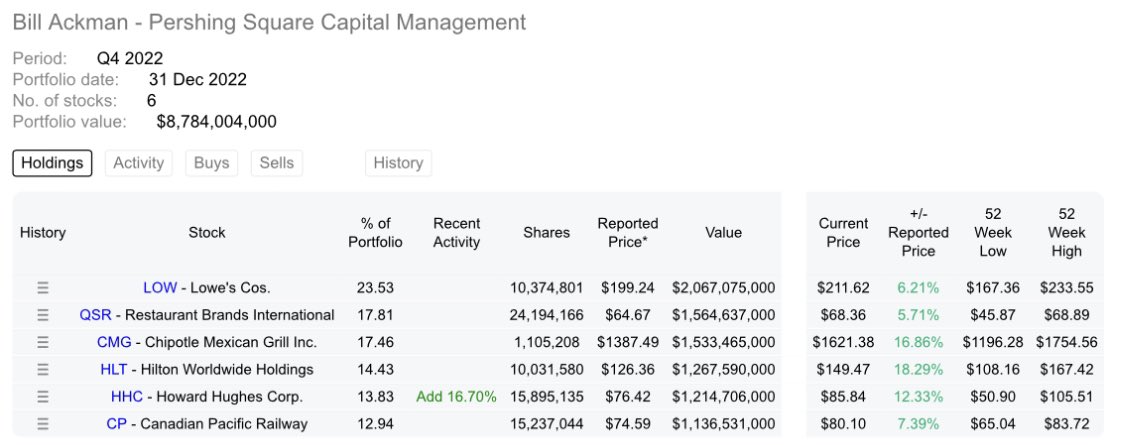Open history icon for Howard Hughes Corp. row
The image size is (1121, 445).
[x=43, y=397]
